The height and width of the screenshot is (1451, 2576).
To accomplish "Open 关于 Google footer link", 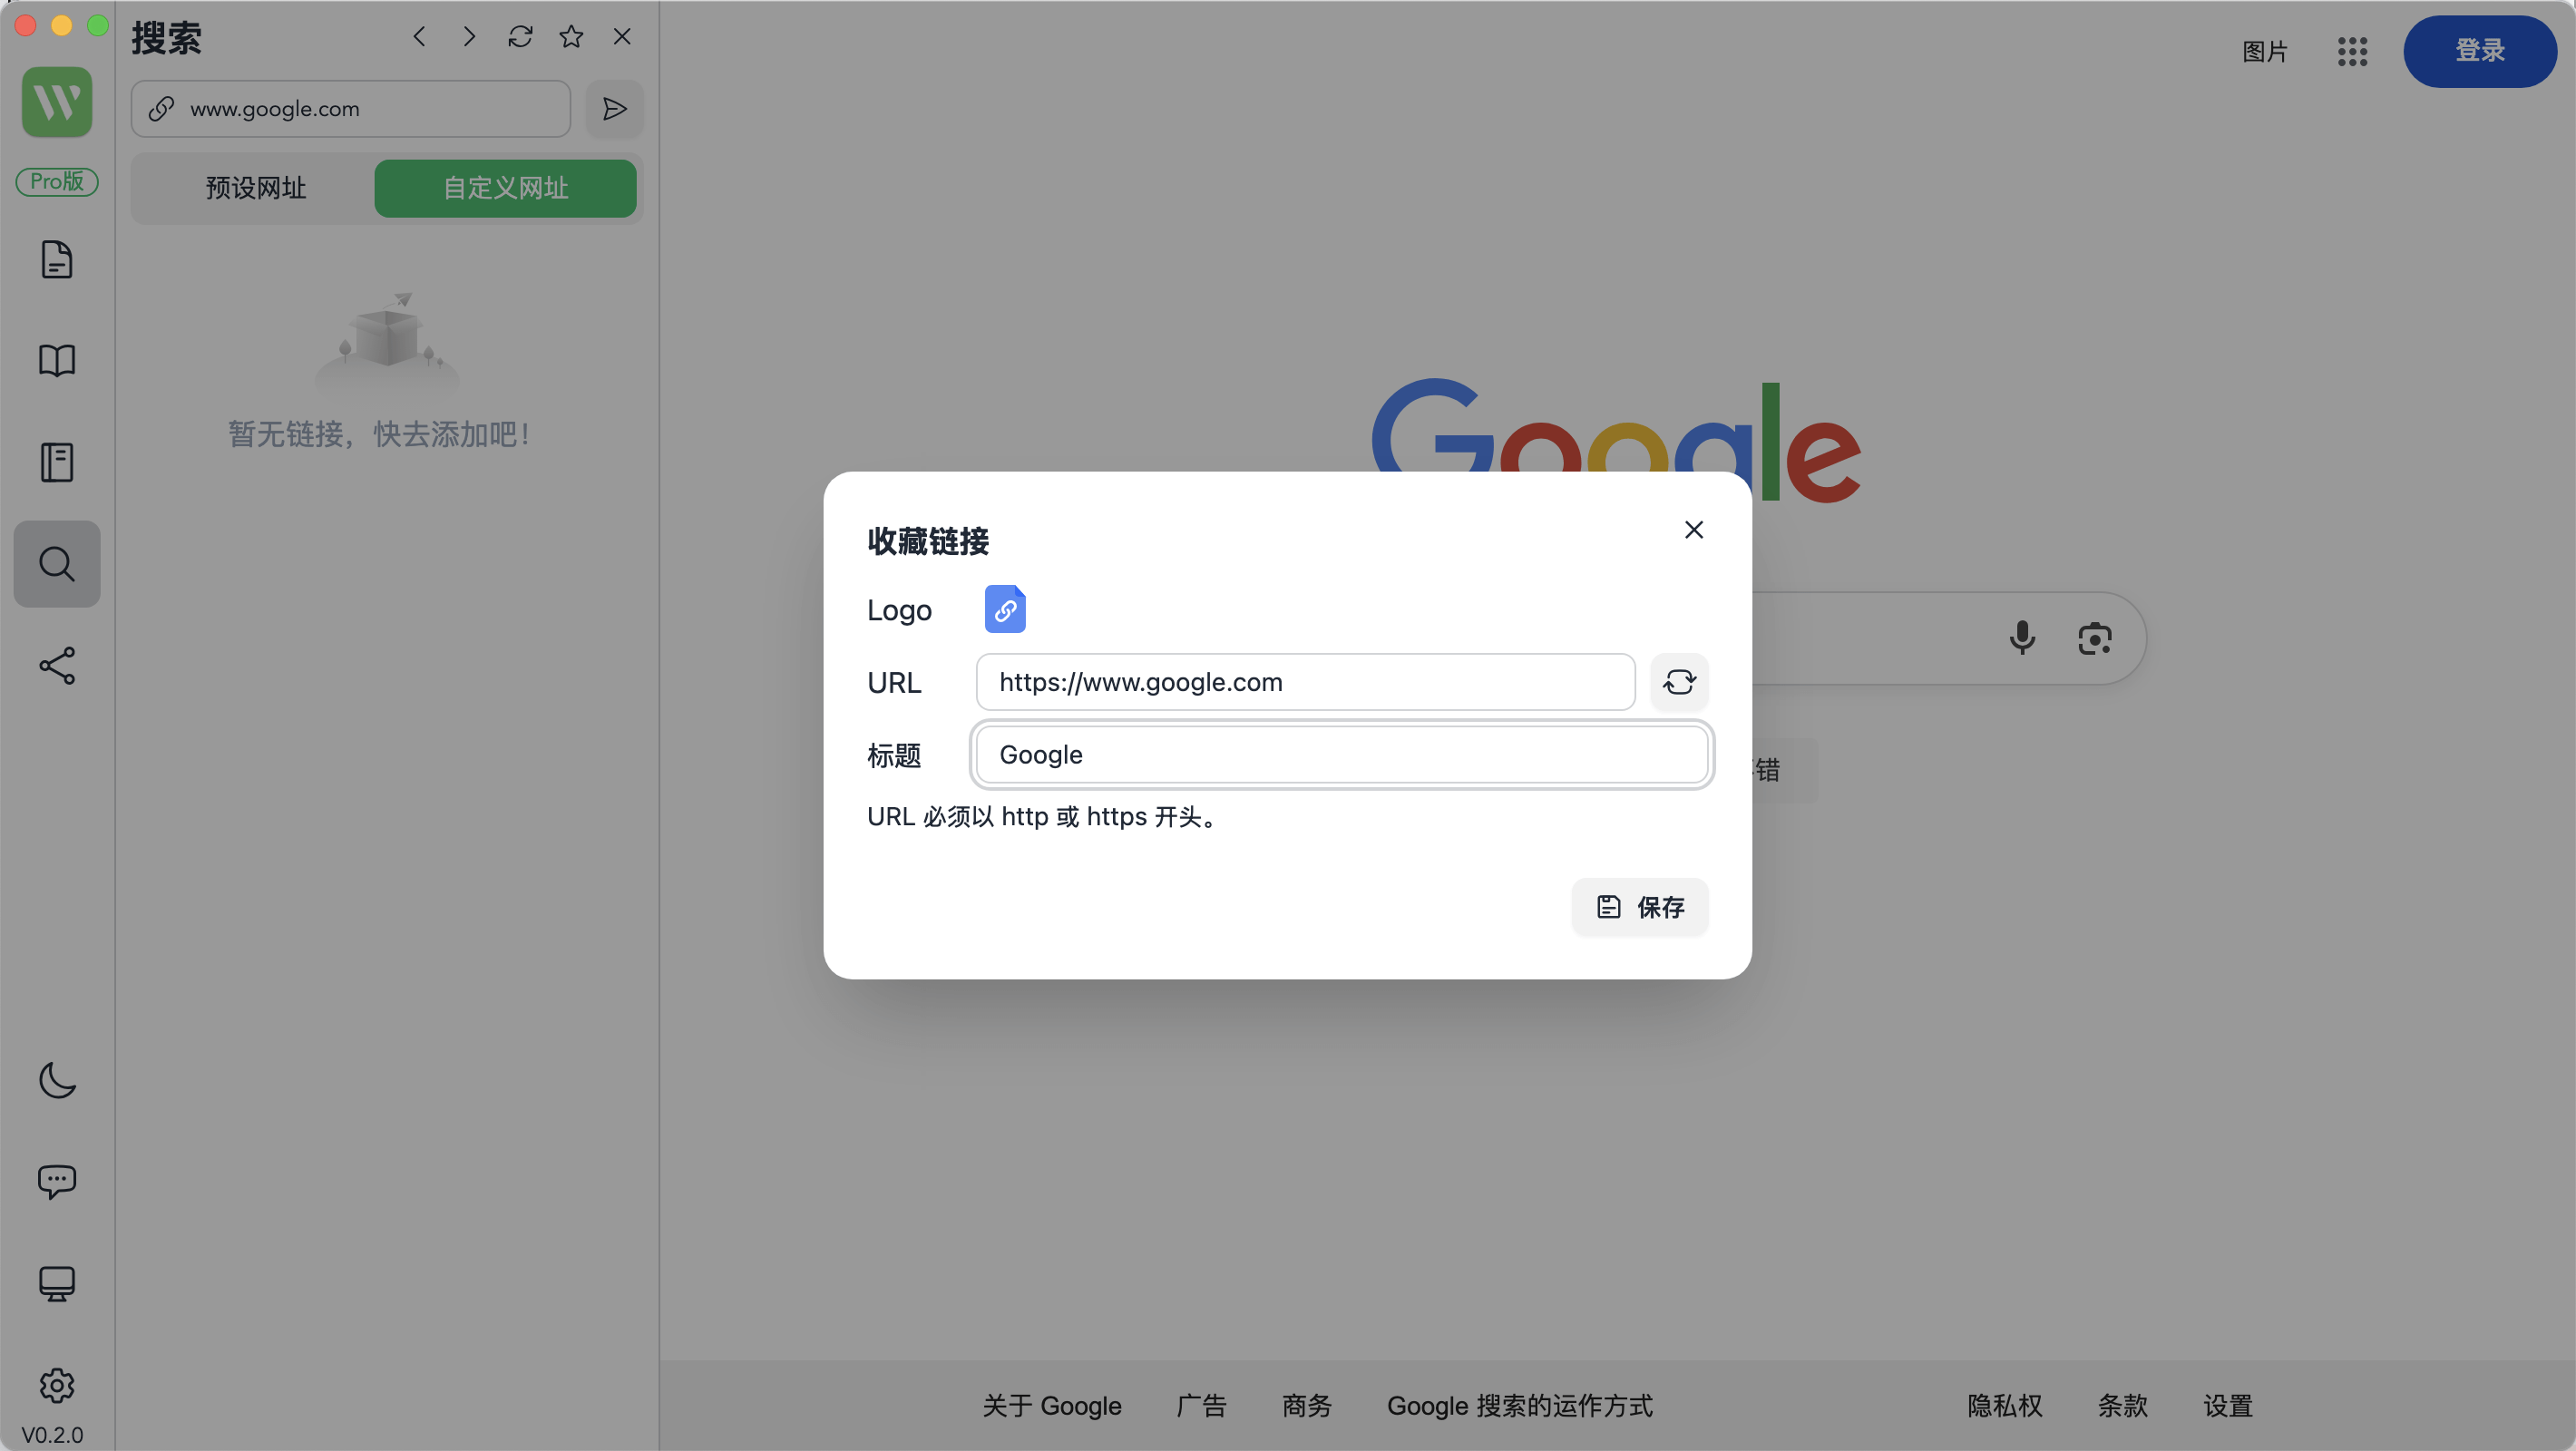I will click(x=1052, y=1406).
